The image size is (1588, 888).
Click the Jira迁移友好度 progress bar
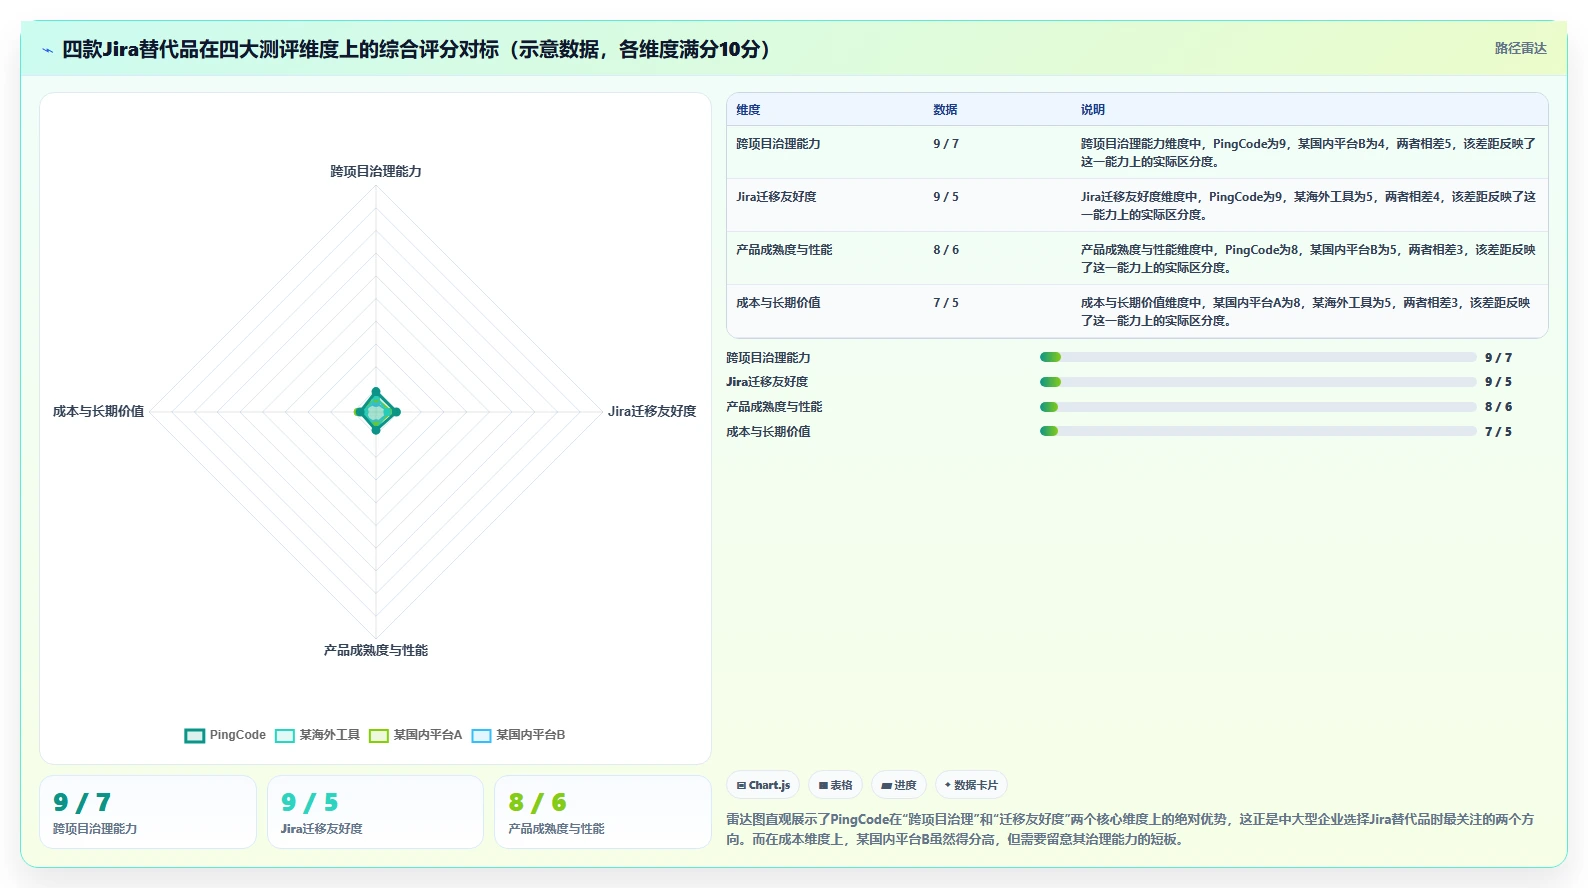tap(1258, 382)
